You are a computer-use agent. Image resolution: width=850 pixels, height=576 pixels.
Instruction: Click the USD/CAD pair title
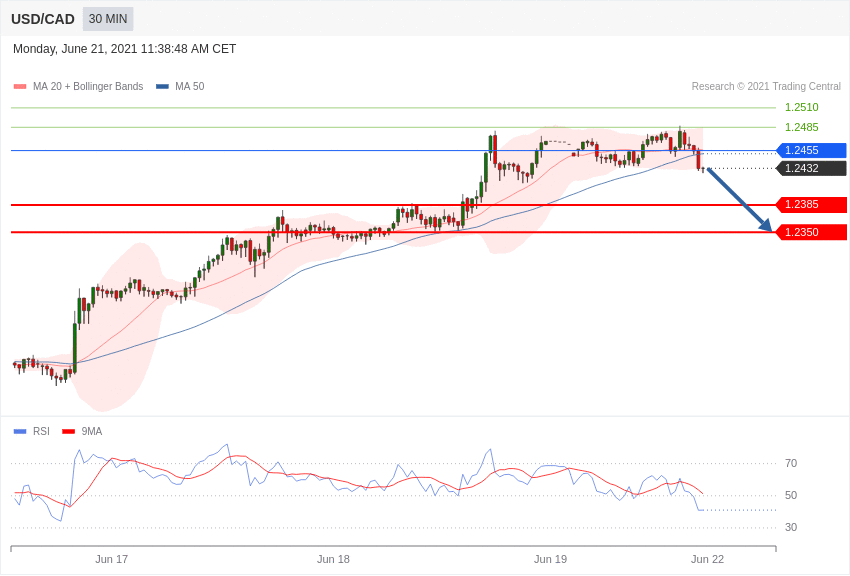(43, 19)
